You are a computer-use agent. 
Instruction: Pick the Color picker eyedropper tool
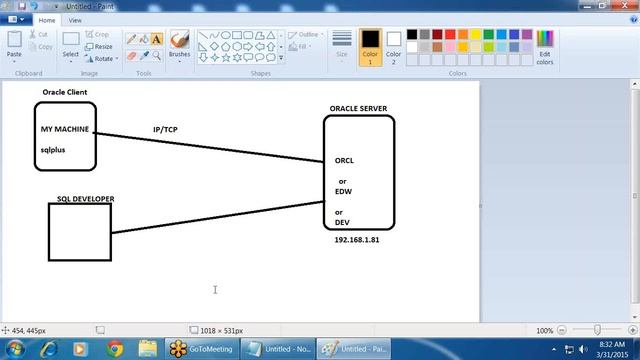point(144,56)
